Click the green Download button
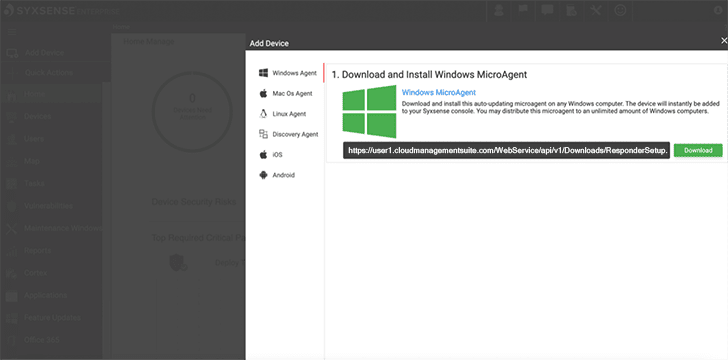The width and height of the screenshot is (728, 362). coord(698,150)
